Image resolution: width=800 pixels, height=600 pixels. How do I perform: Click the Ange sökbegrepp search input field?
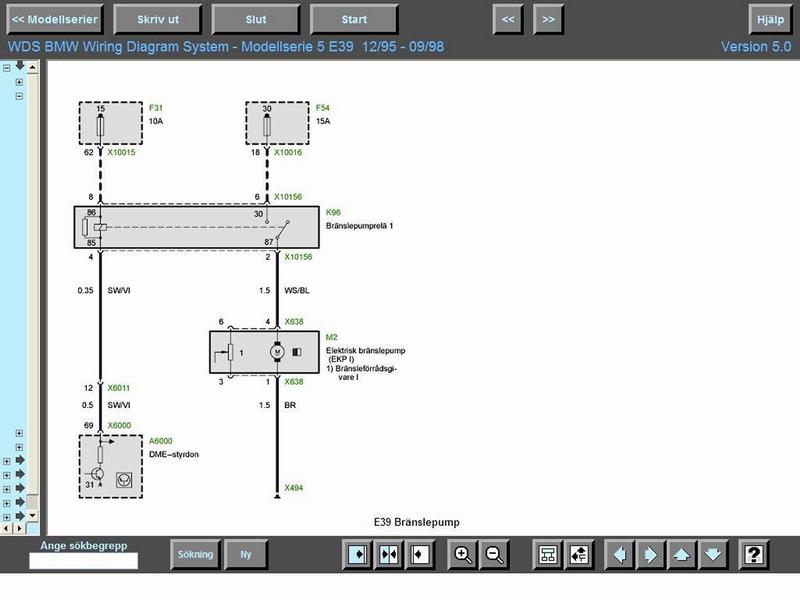point(83,561)
